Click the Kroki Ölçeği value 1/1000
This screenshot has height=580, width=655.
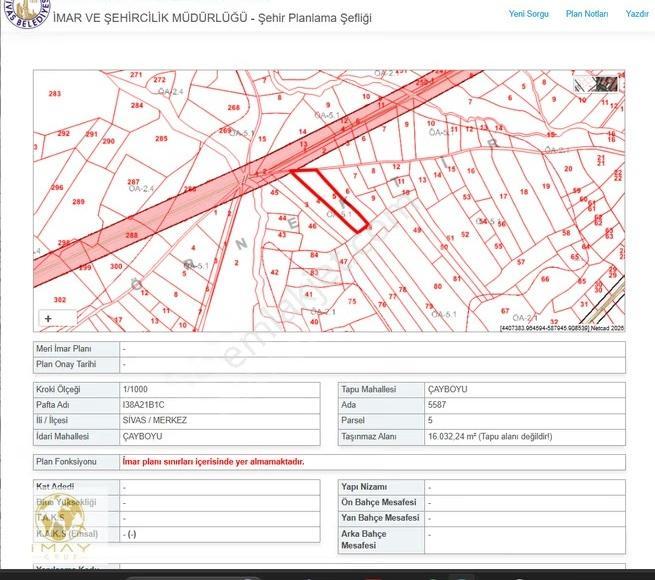[x=135, y=389]
